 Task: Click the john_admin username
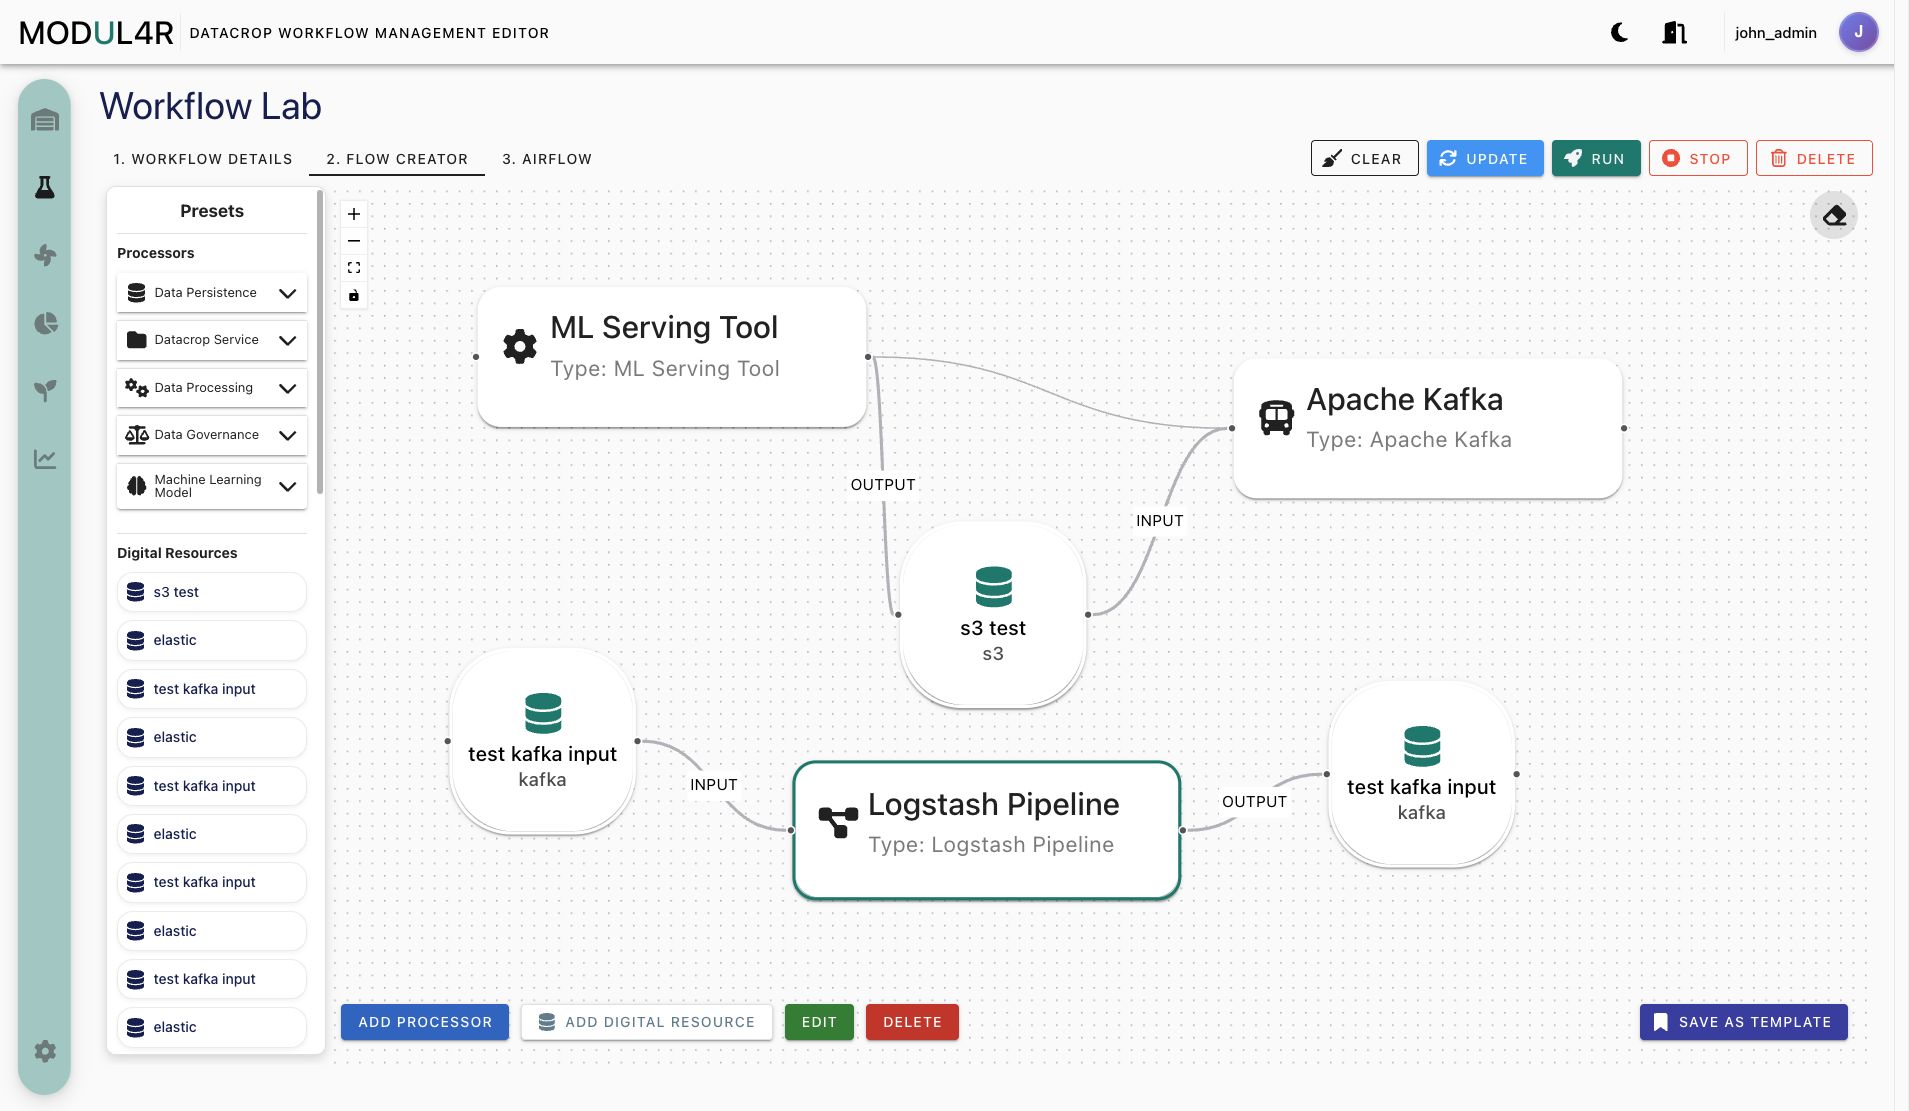[x=1775, y=33]
